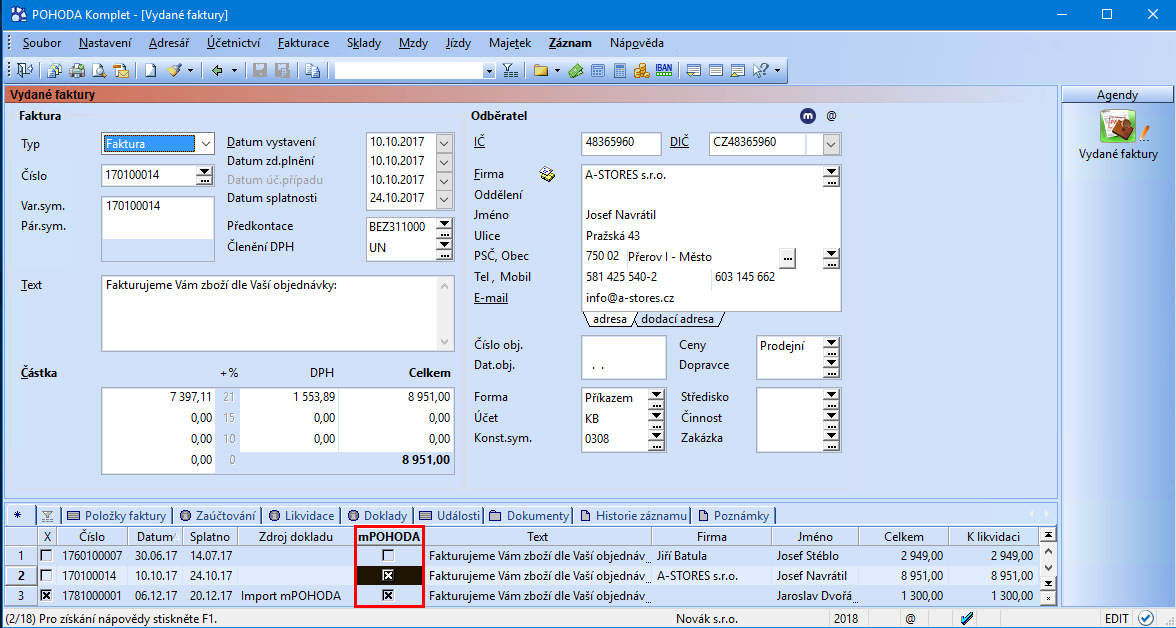Screen dimensions: 1176x628
Task: Click the dark blue mPOHODA 'm' icon
Action: click(x=808, y=116)
